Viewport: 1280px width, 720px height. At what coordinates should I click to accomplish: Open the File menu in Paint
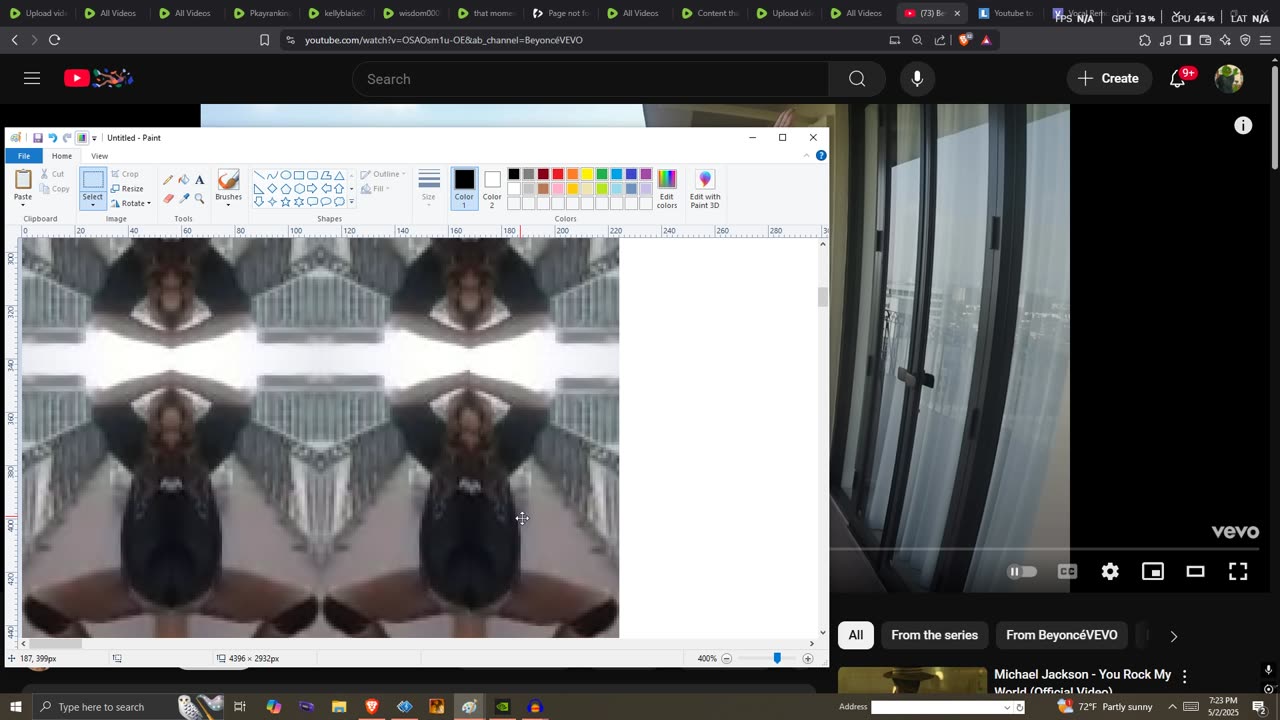tap(24, 156)
